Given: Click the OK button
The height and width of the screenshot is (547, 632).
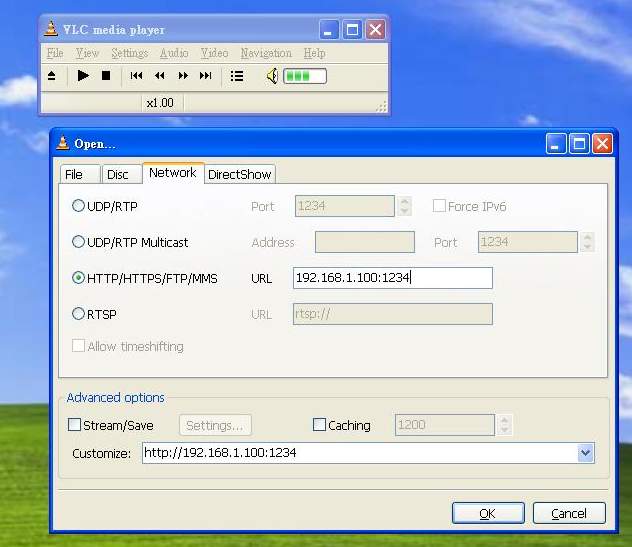Looking at the screenshot, I should pyautogui.click(x=487, y=513).
